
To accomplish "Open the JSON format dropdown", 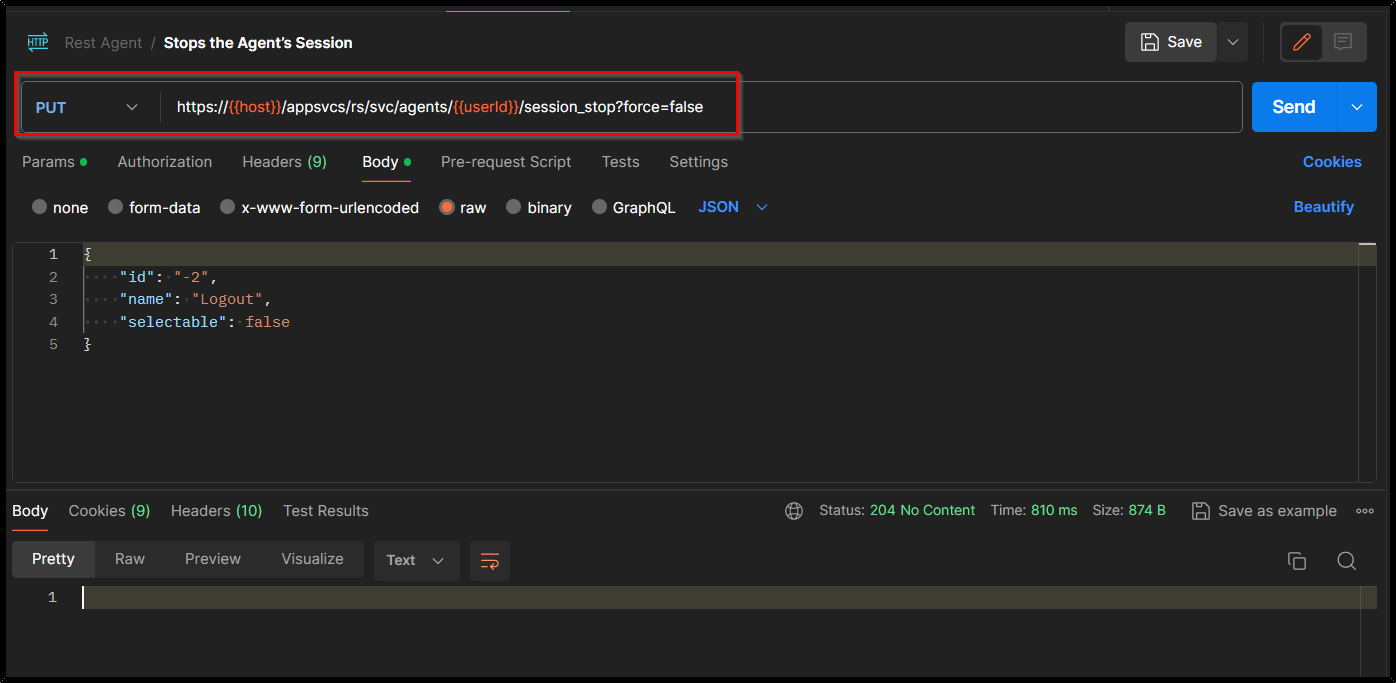I will 733,207.
